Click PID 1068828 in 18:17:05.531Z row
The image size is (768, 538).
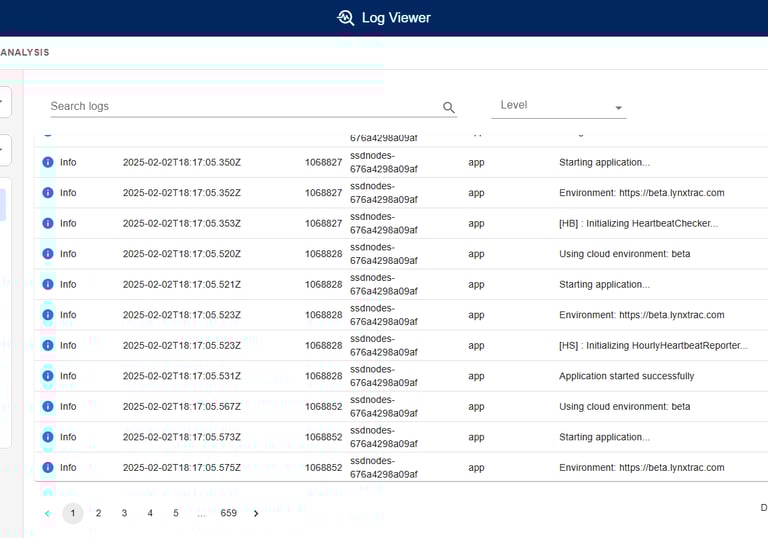click(323, 376)
